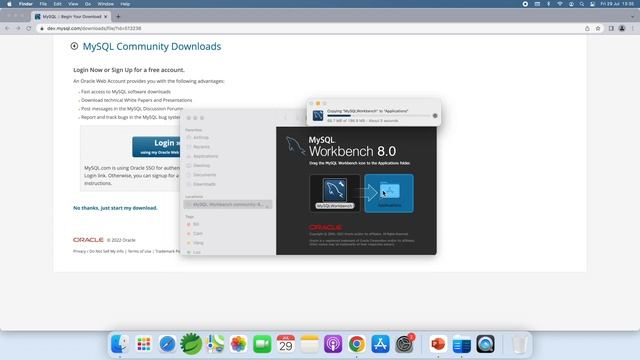Click the Chrome share icon in address bar
The image size is (640, 360).
587,28
